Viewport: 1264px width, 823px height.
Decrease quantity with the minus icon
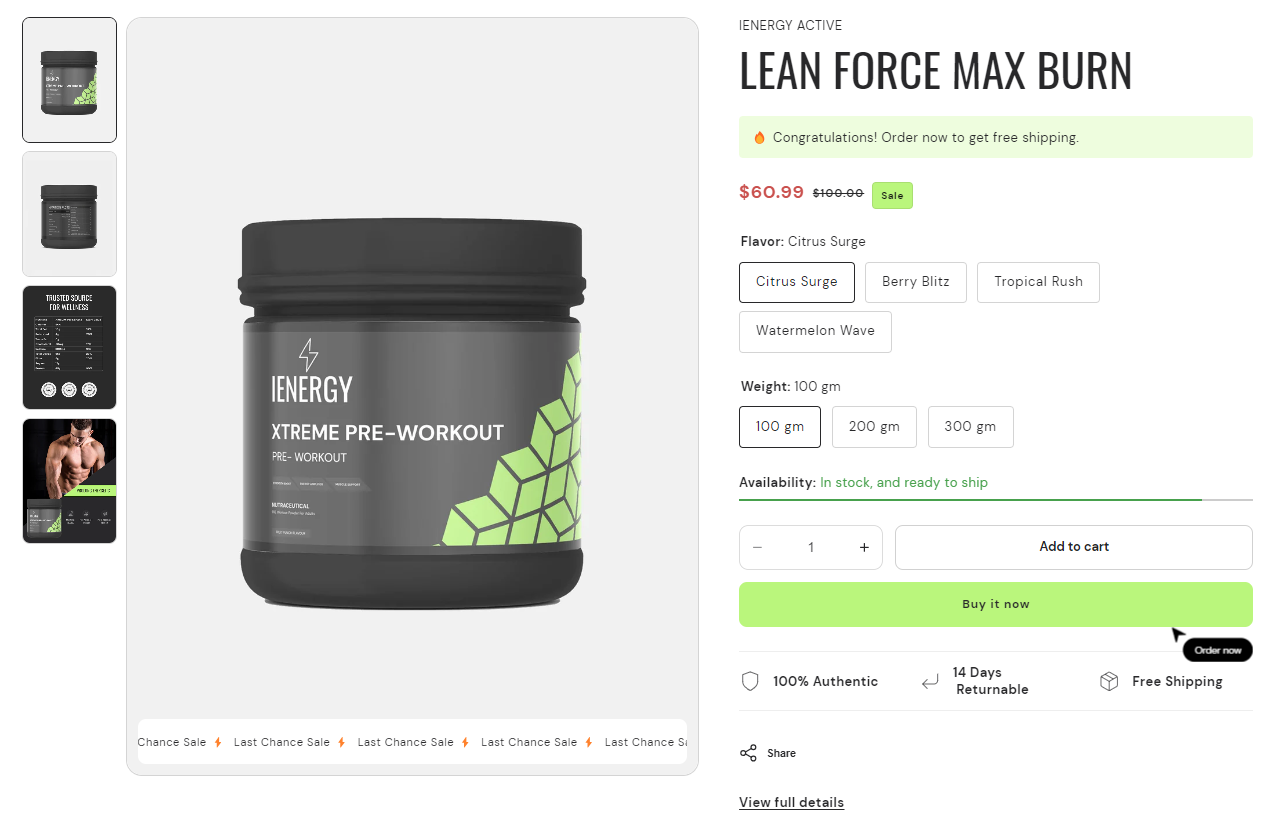click(x=757, y=547)
